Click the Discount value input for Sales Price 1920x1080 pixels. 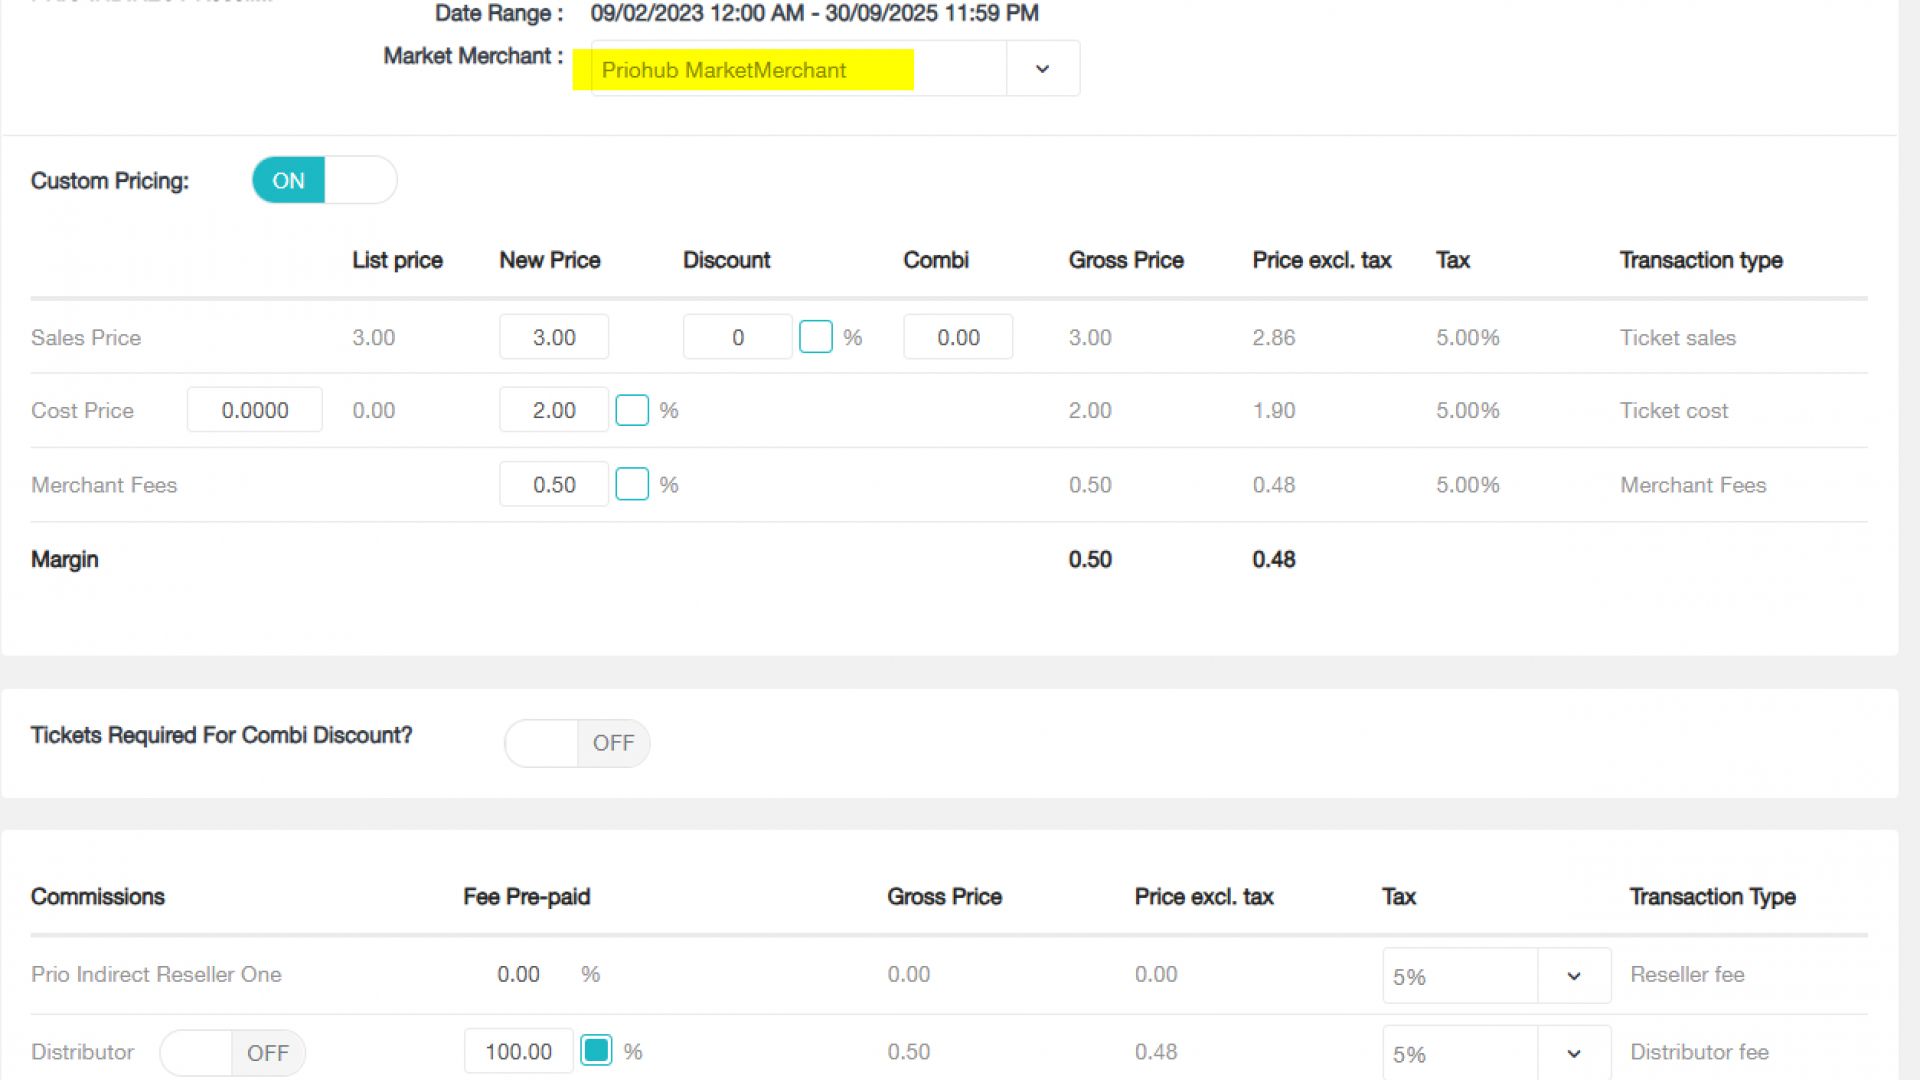tap(737, 337)
